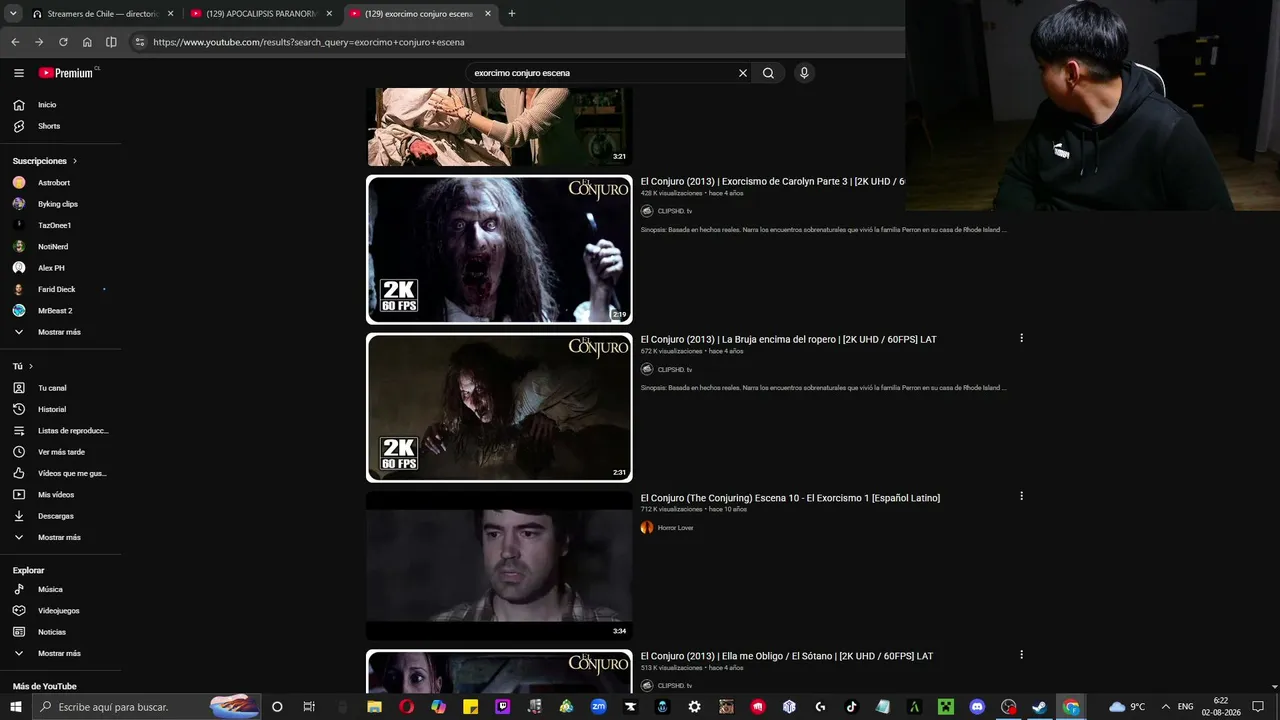The image size is (1280, 720).
Task: Visit Horror Lover channel link
Action: (675, 528)
